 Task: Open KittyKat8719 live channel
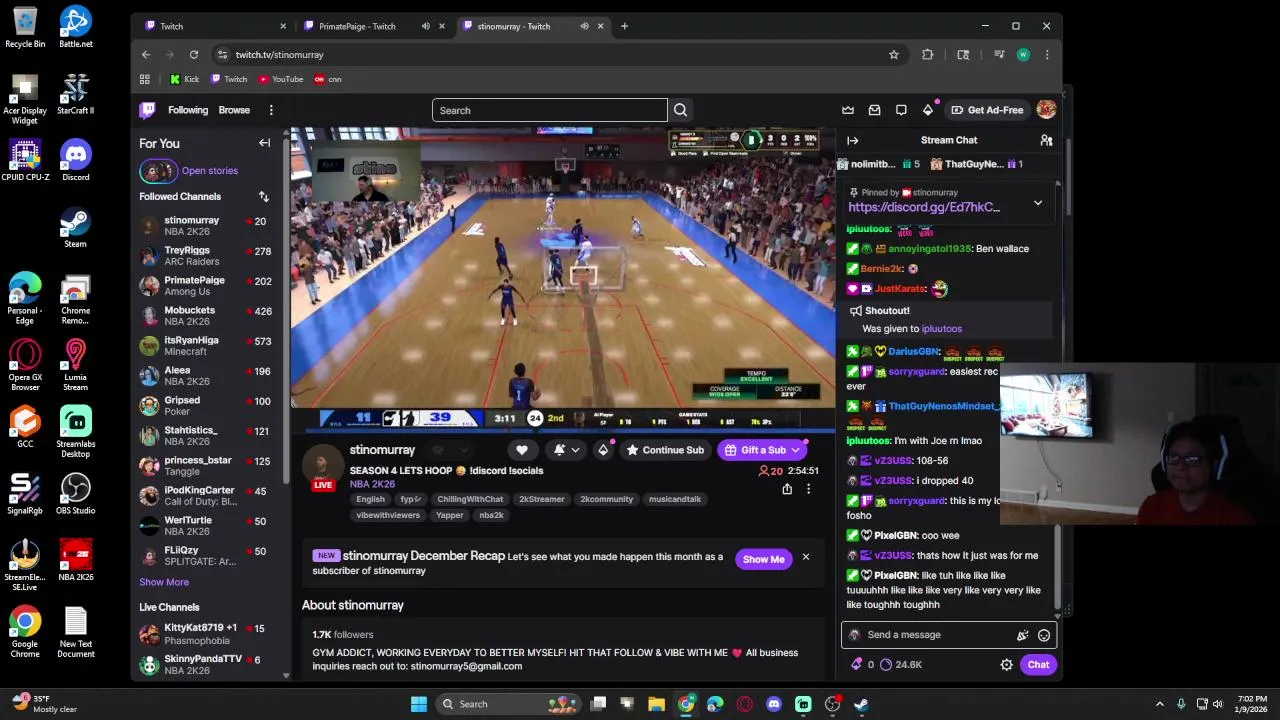[207, 634]
